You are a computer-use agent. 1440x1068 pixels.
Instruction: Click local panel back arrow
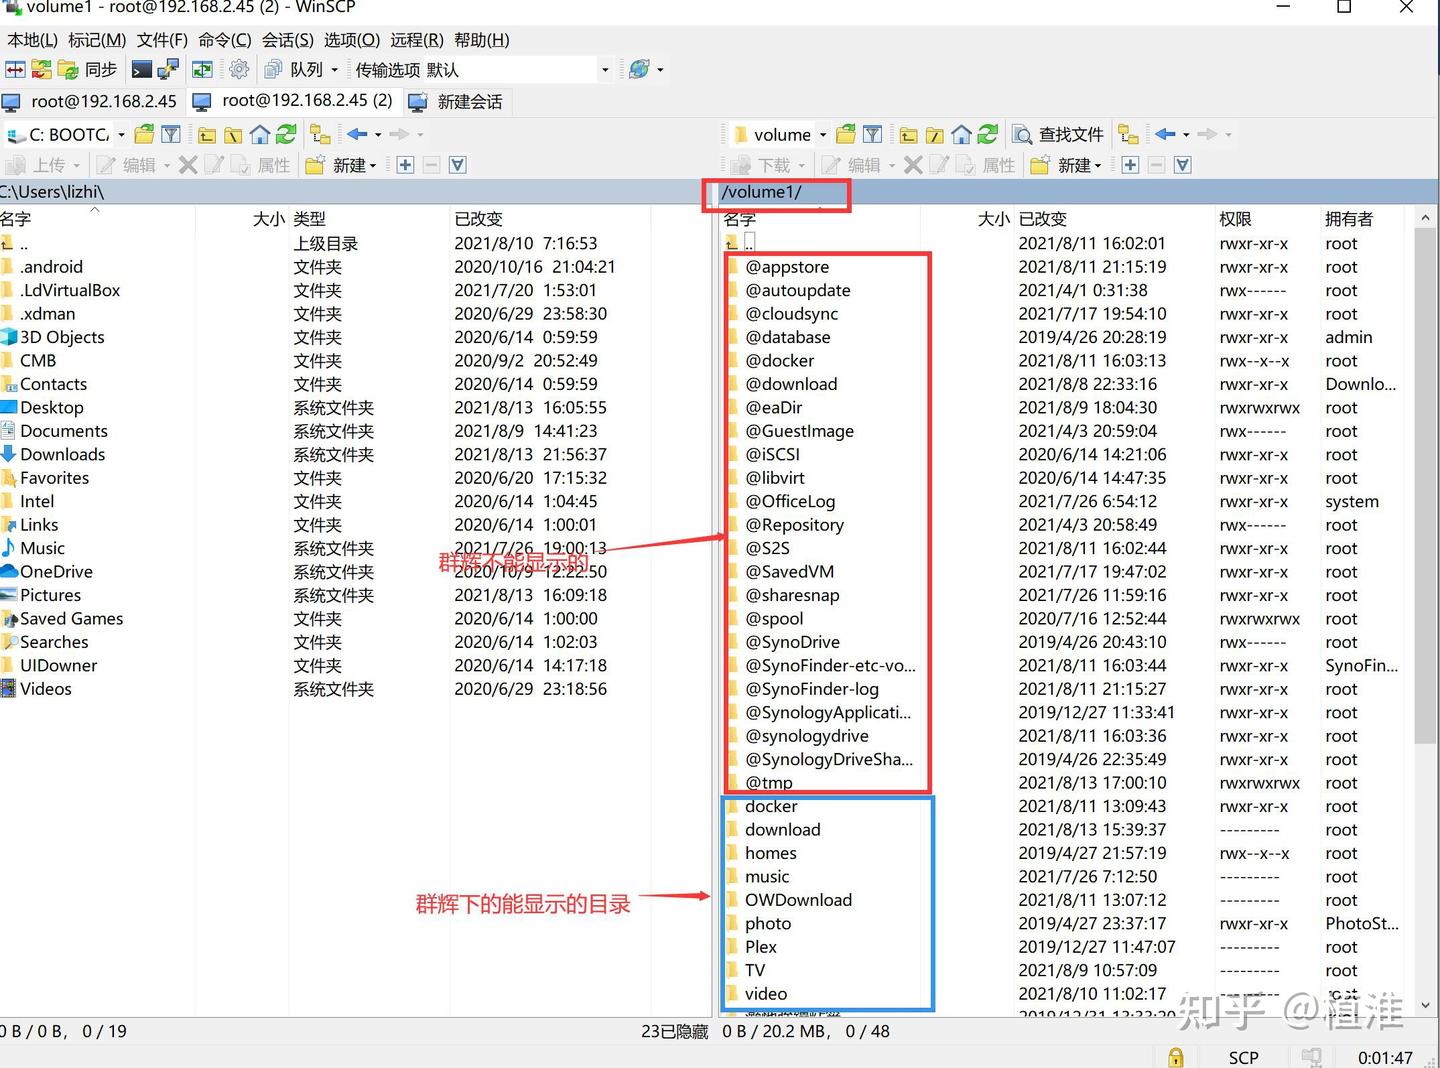pyautogui.click(x=357, y=134)
